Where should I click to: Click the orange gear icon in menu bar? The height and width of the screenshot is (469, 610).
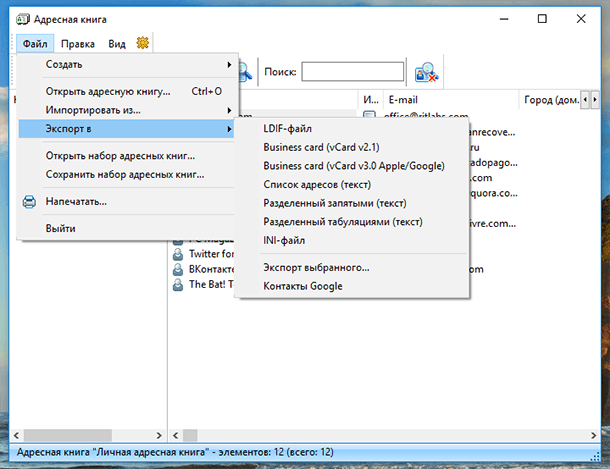pos(142,43)
